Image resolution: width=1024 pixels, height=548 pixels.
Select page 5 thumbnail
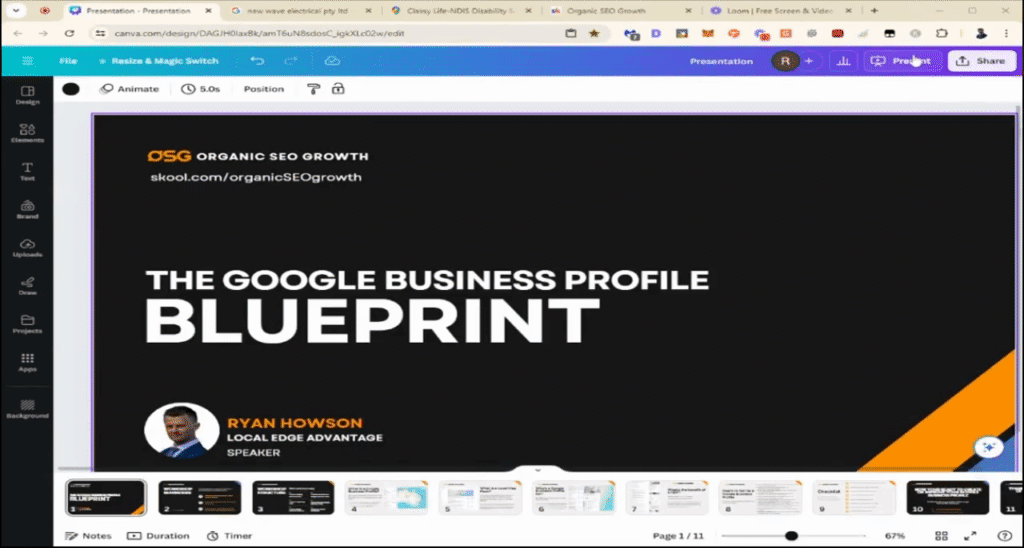click(x=480, y=498)
